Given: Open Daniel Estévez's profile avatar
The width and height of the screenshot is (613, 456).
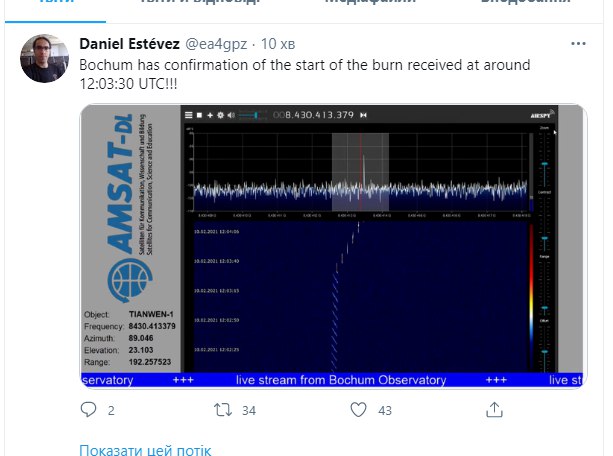Looking at the screenshot, I should (x=45, y=59).
